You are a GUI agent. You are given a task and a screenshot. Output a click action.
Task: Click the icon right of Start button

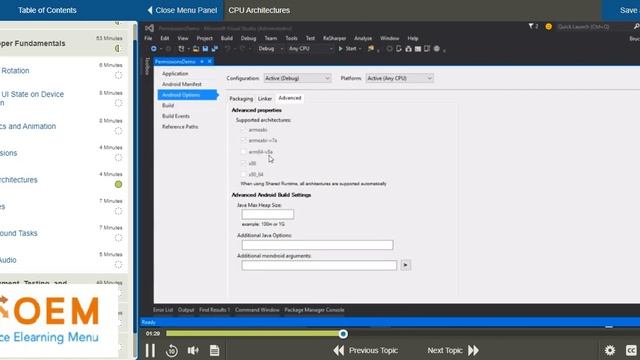tap(371, 49)
